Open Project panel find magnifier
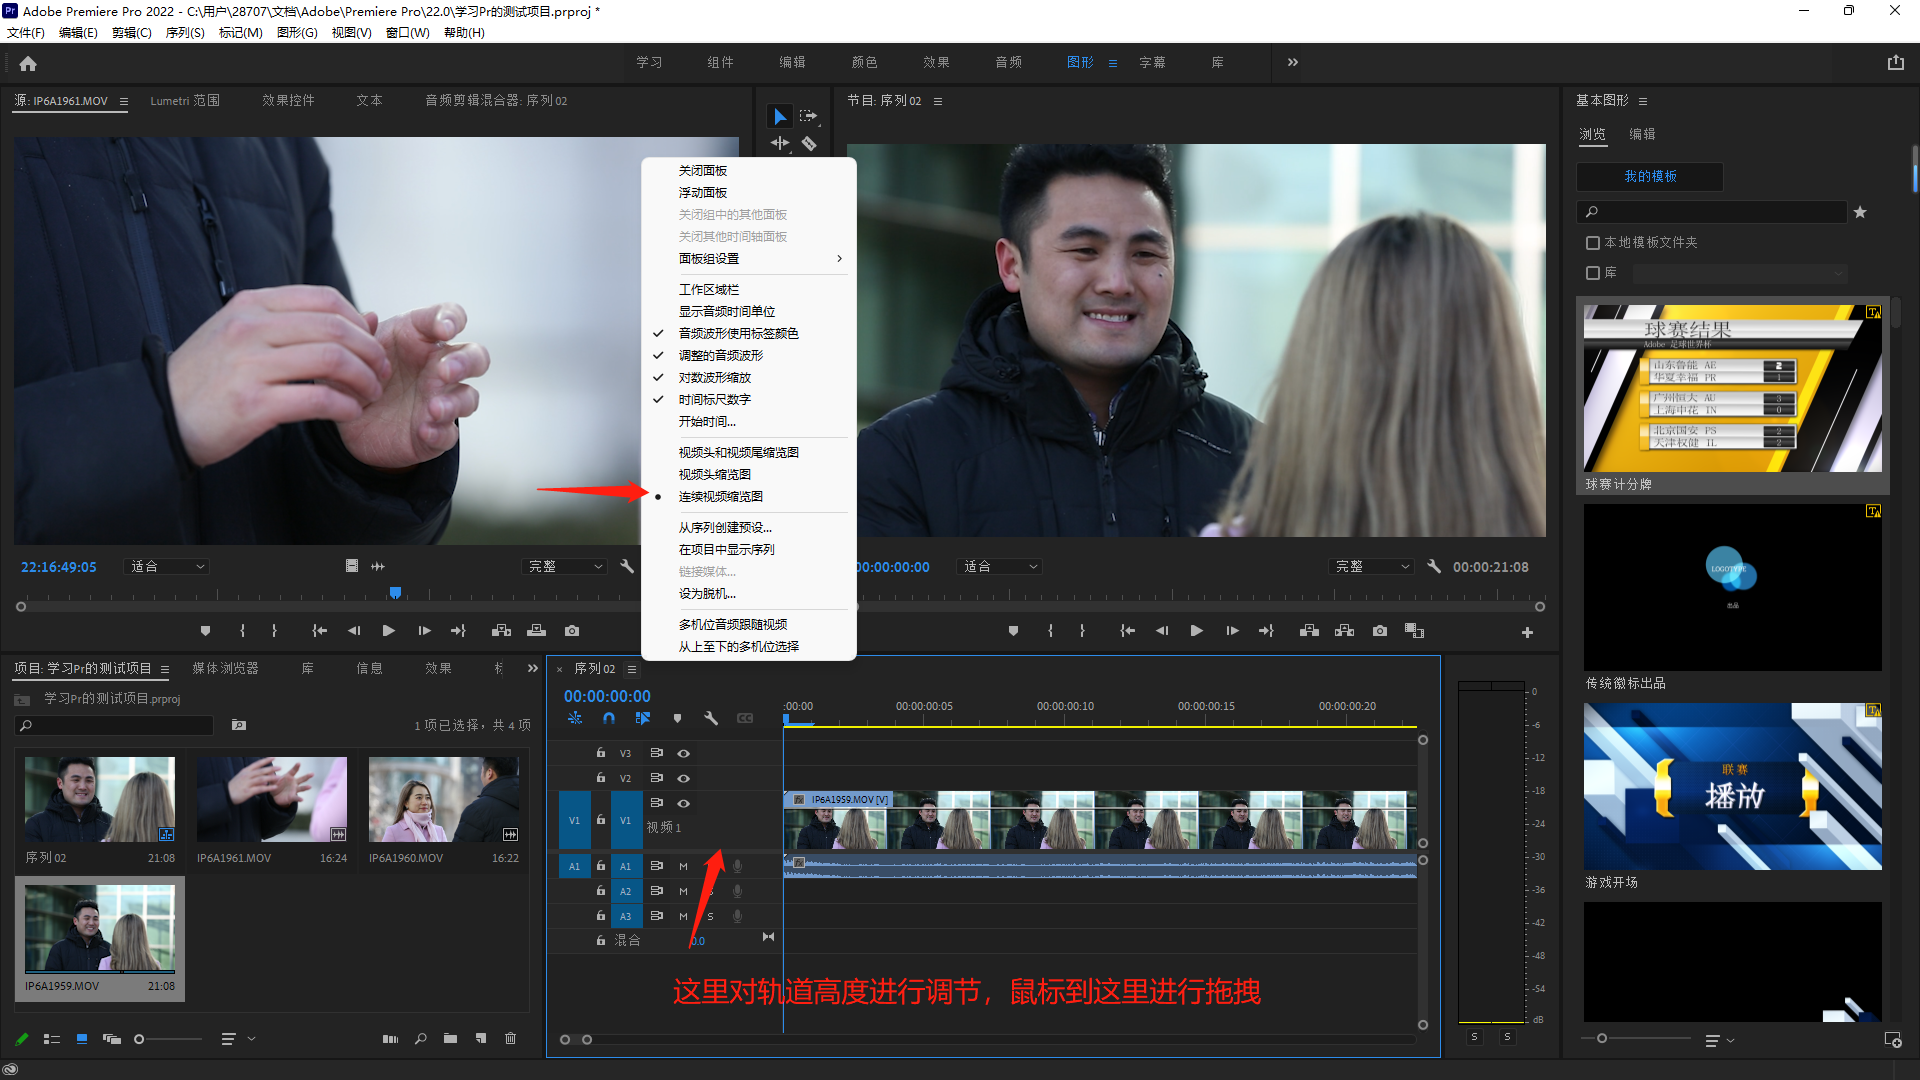Image resolution: width=1920 pixels, height=1080 pixels. tap(421, 1039)
